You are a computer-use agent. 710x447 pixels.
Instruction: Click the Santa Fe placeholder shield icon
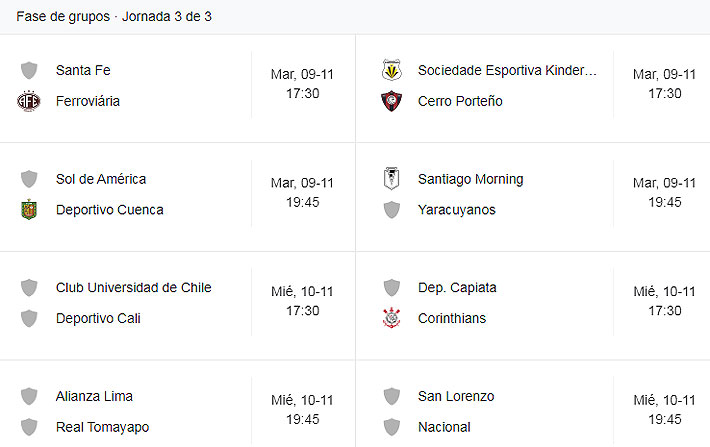click(29, 70)
